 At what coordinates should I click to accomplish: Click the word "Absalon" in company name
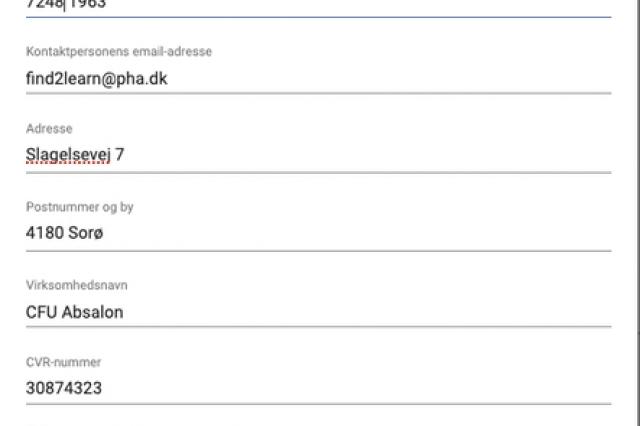tap(93, 312)
